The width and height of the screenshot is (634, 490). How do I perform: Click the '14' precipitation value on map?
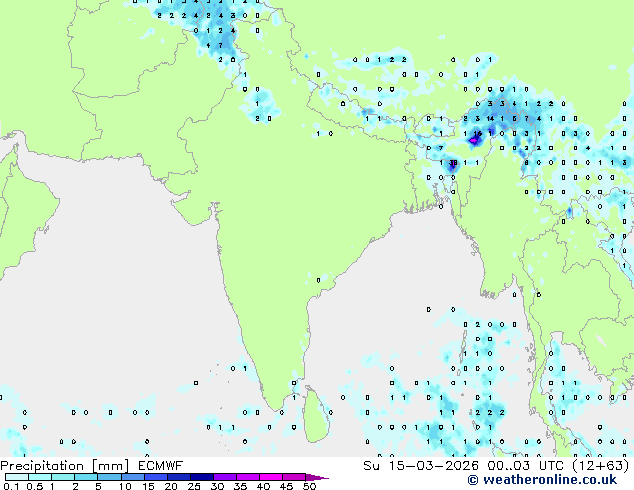point(490,118)
